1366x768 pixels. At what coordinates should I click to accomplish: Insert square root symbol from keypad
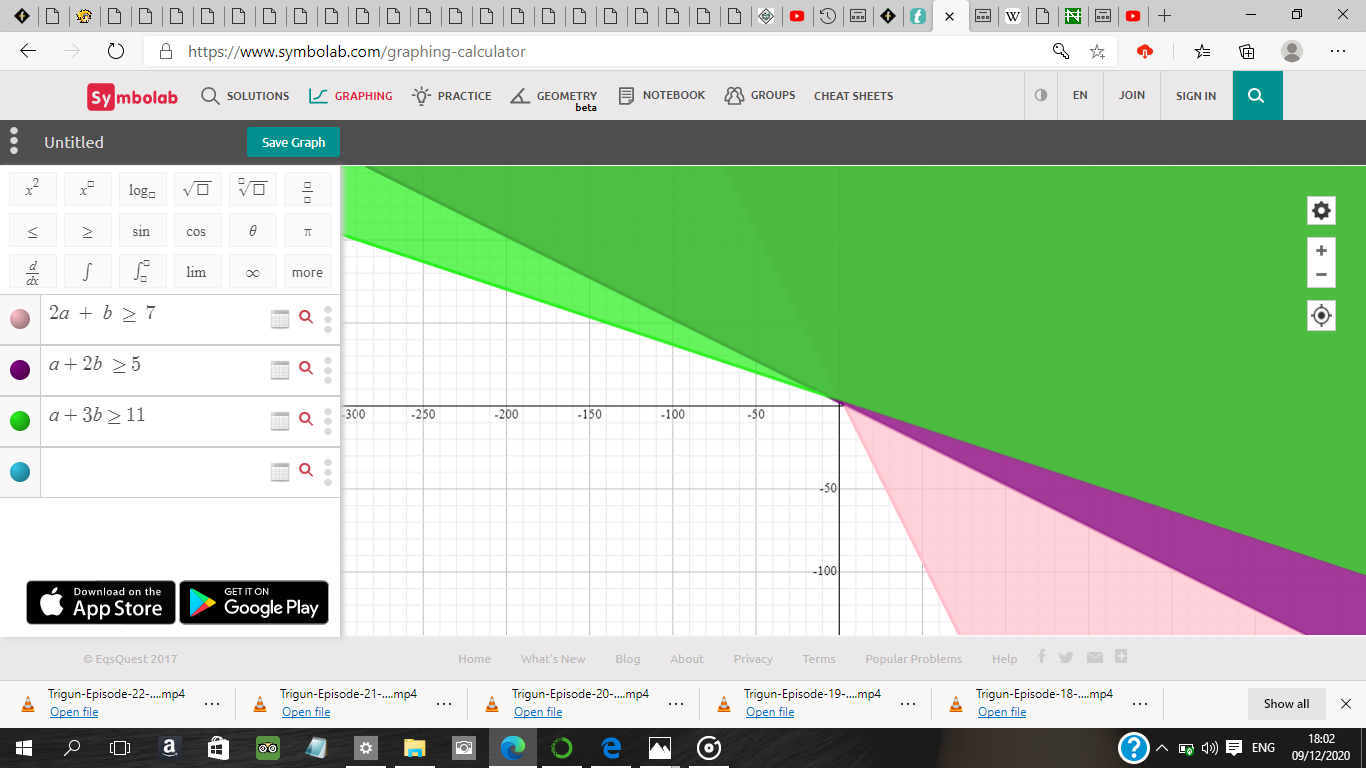pos(196,189)
